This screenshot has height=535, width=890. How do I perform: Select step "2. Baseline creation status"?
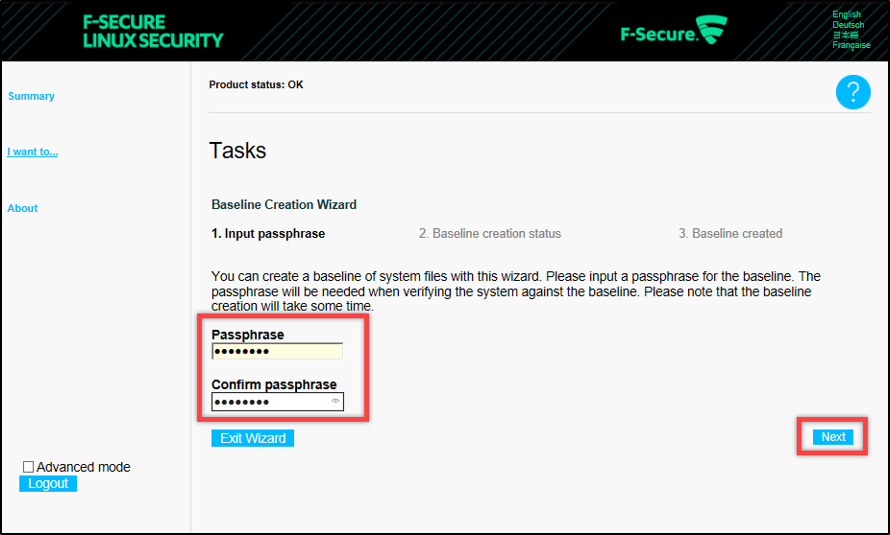[x=490, y=234]
